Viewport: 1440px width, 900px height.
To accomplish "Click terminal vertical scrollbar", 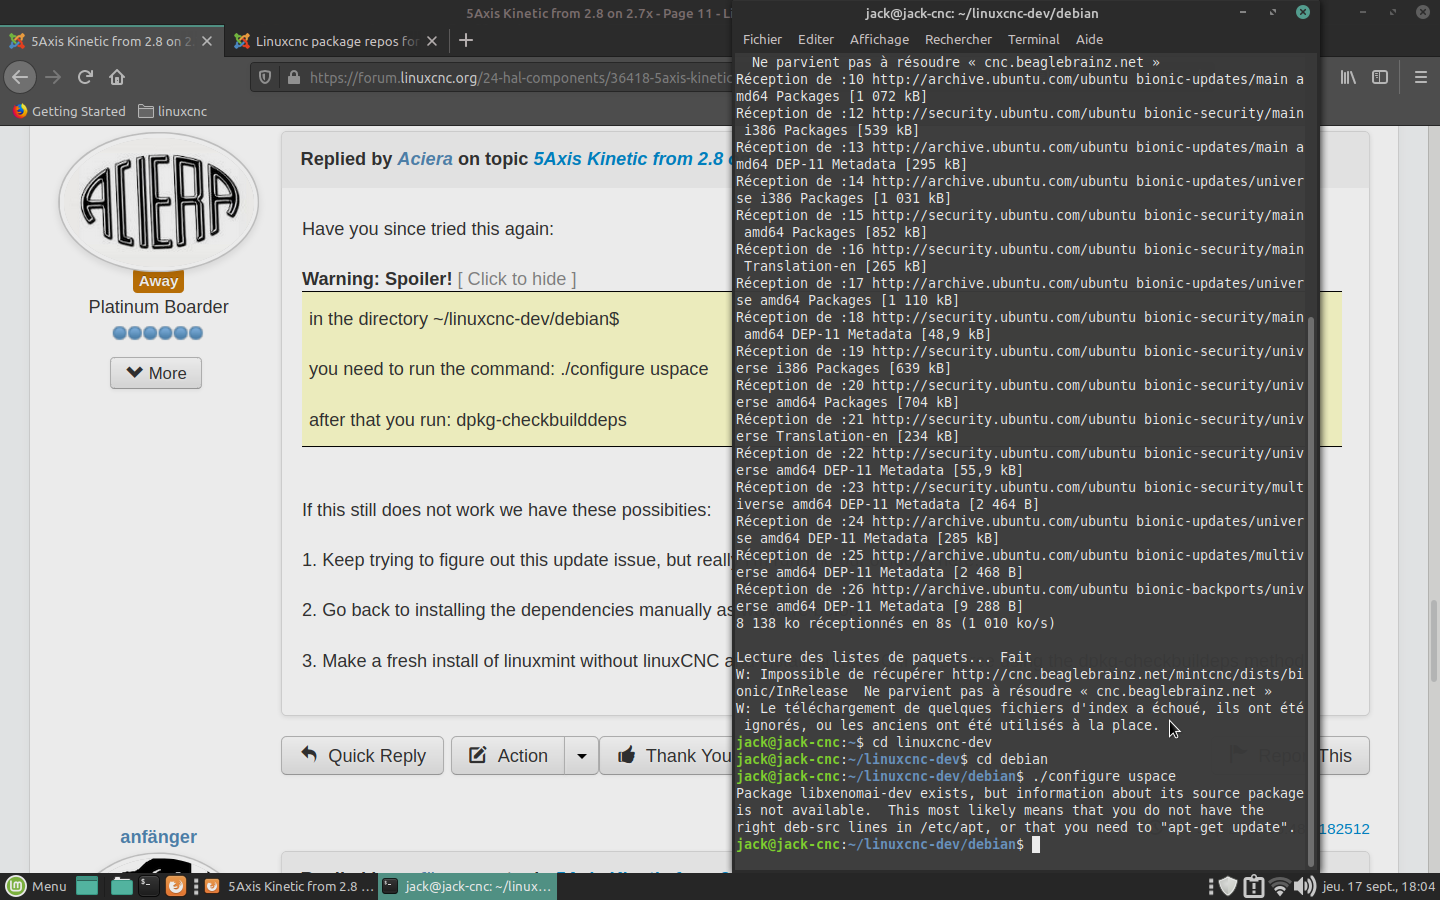I will pyautogui.click(x=1311, y=590).
